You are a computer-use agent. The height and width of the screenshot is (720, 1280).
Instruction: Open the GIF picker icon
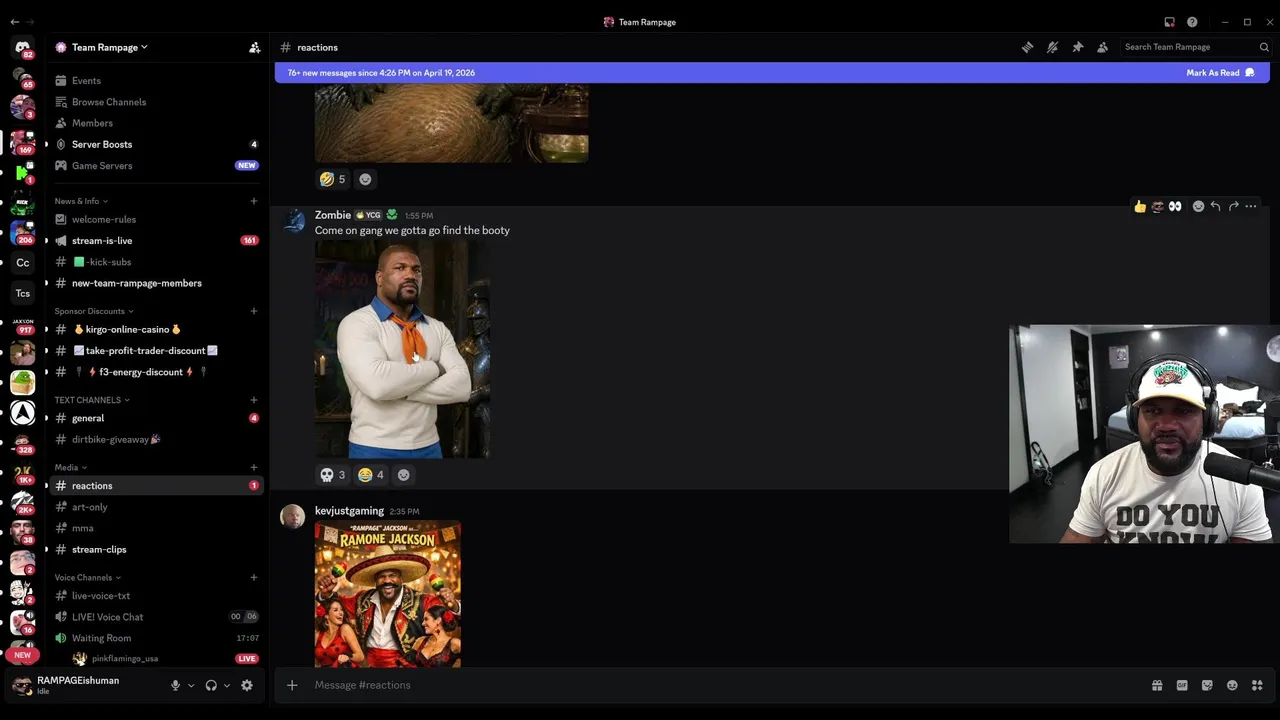(x=1182, y=685)
